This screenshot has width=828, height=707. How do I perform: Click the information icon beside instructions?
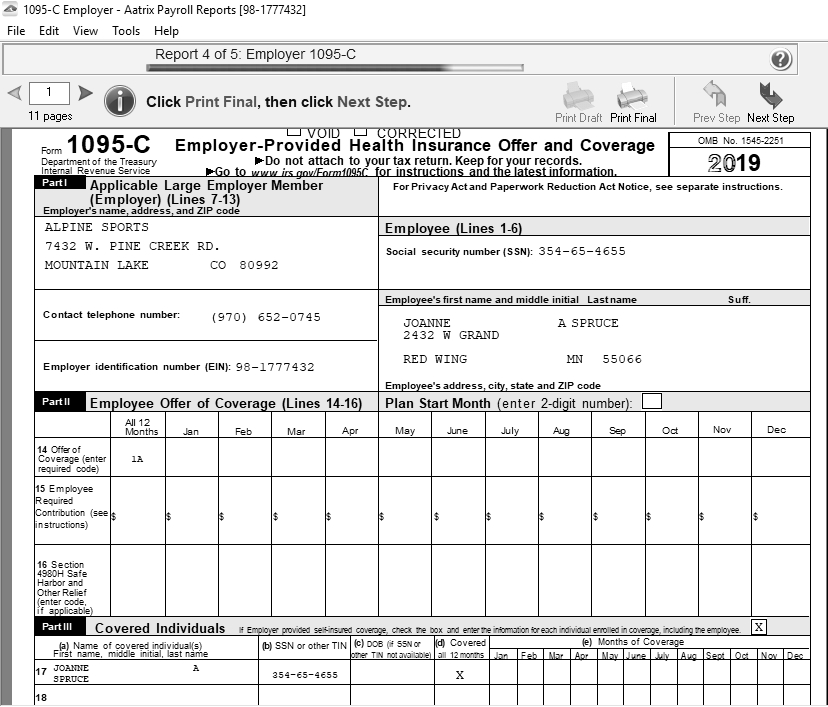(x=120, y=101)
